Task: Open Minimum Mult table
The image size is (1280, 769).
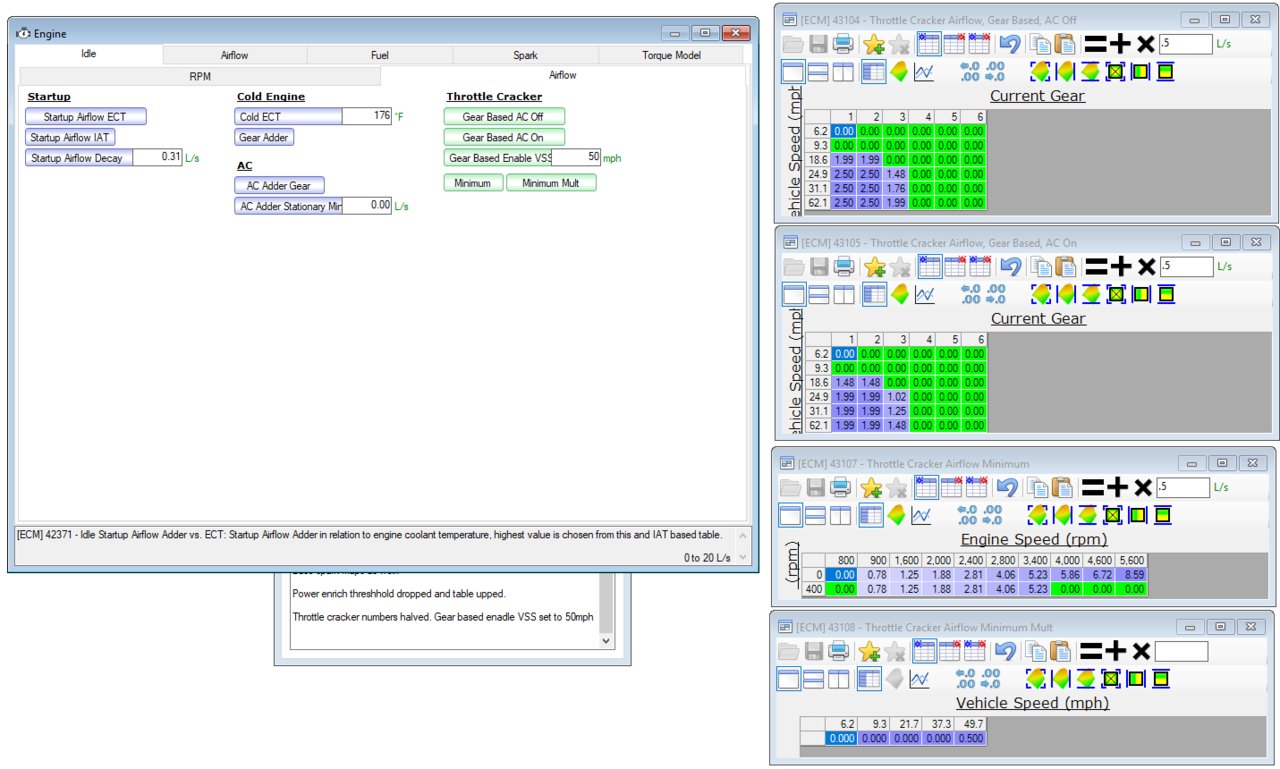Action: click(551, 183)
